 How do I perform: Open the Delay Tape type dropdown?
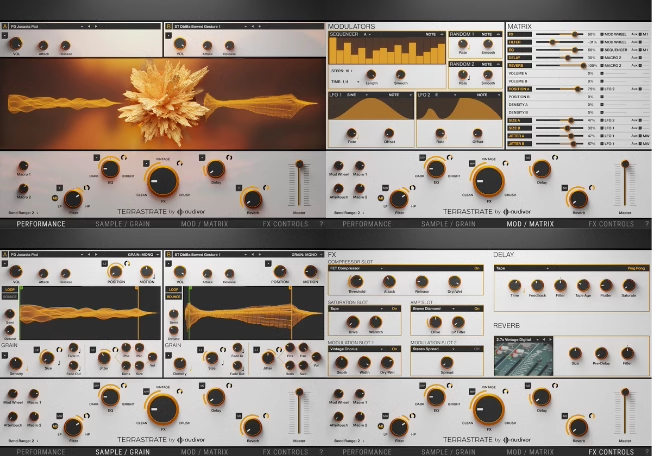pos(522,269)
